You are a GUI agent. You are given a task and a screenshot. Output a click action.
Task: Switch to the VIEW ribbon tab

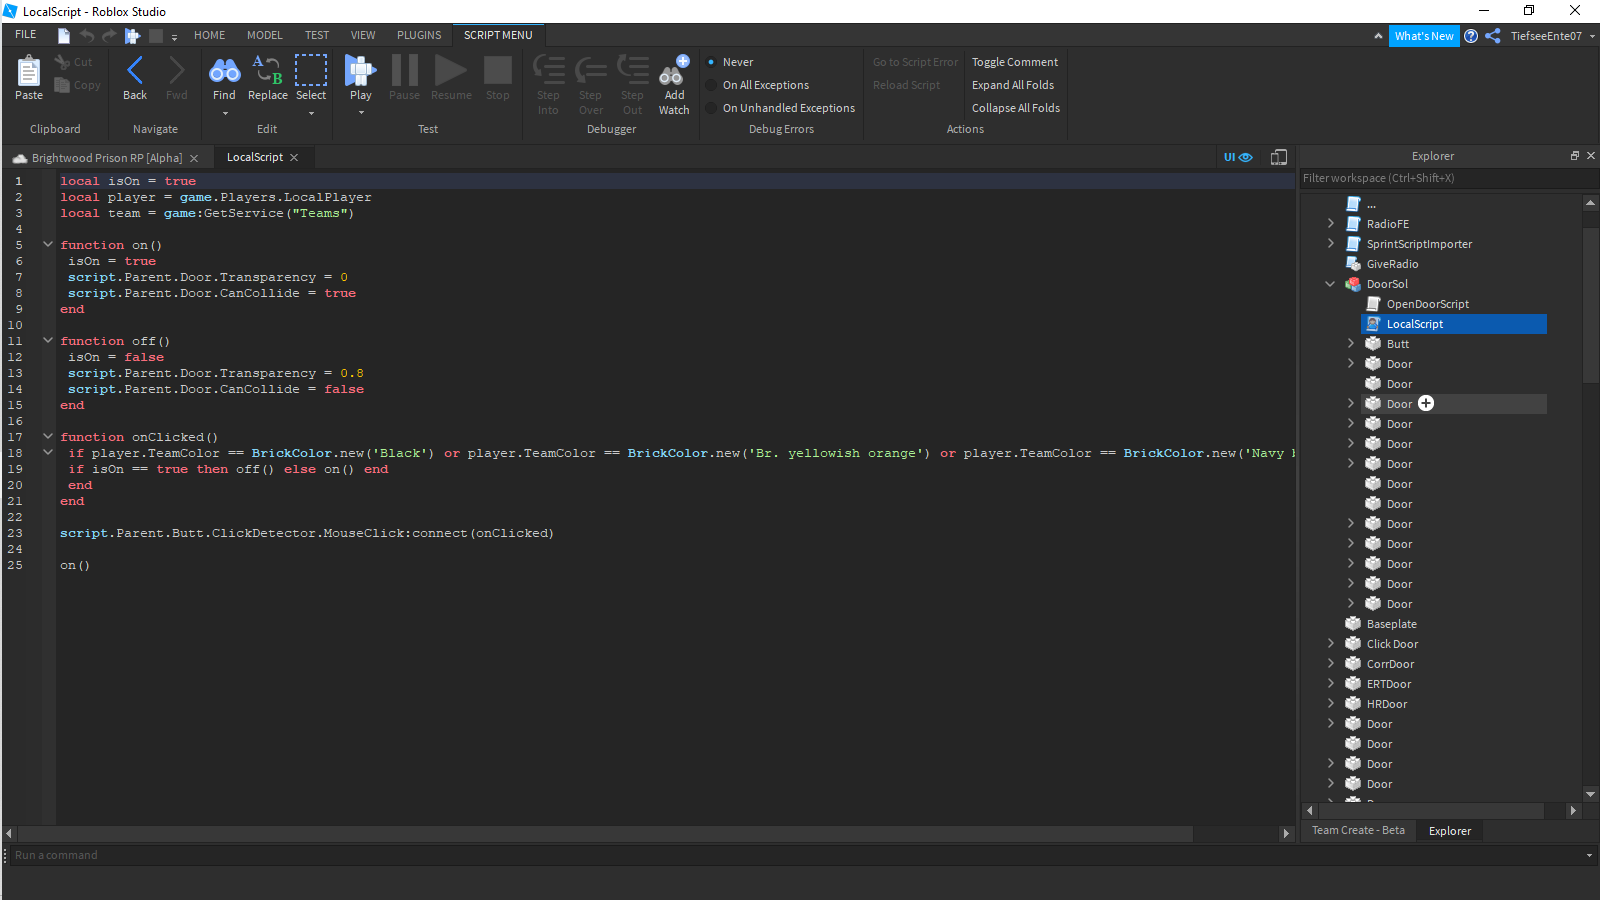[363, 35]
